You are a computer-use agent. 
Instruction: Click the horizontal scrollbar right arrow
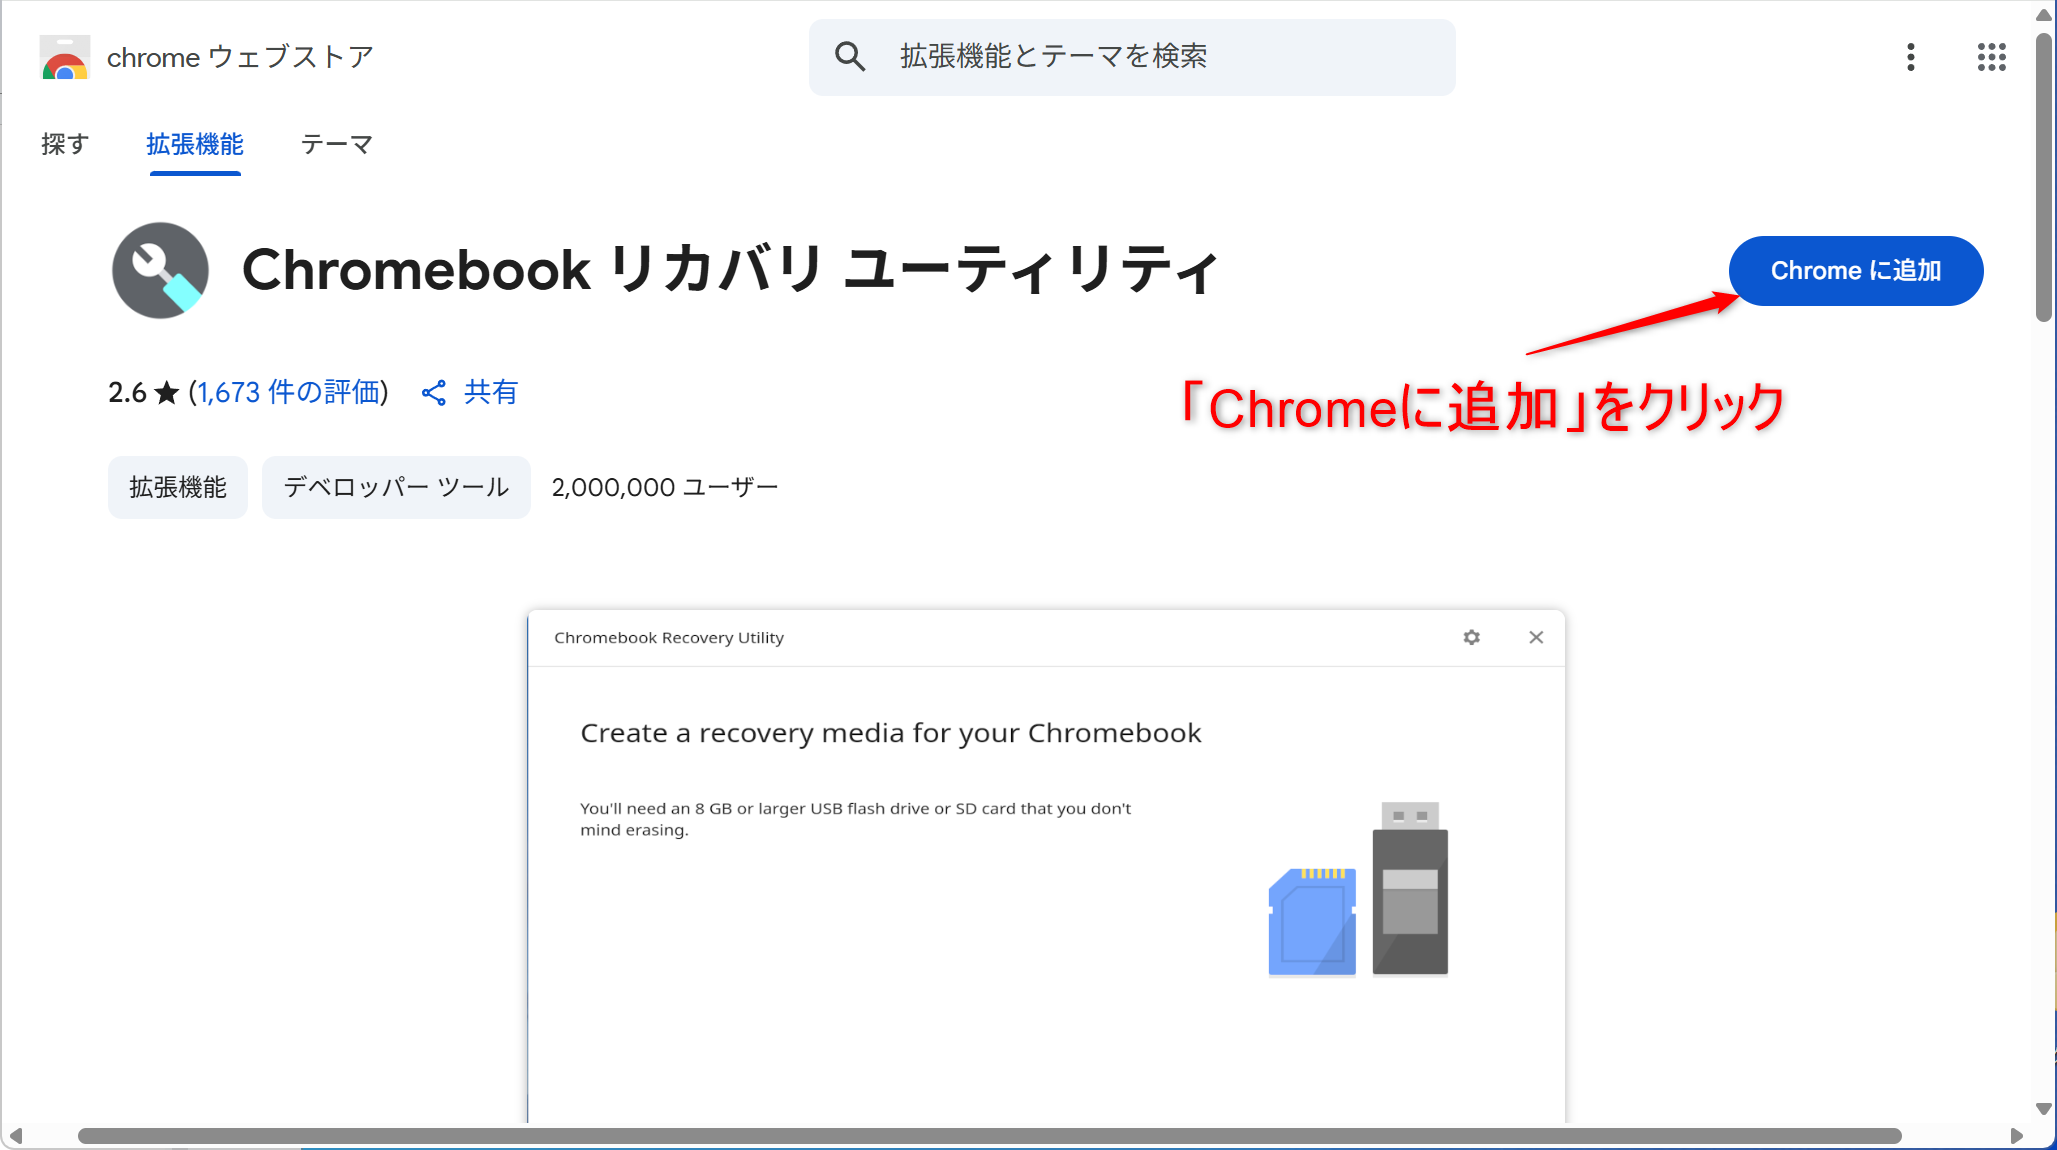(2016, 1136)
